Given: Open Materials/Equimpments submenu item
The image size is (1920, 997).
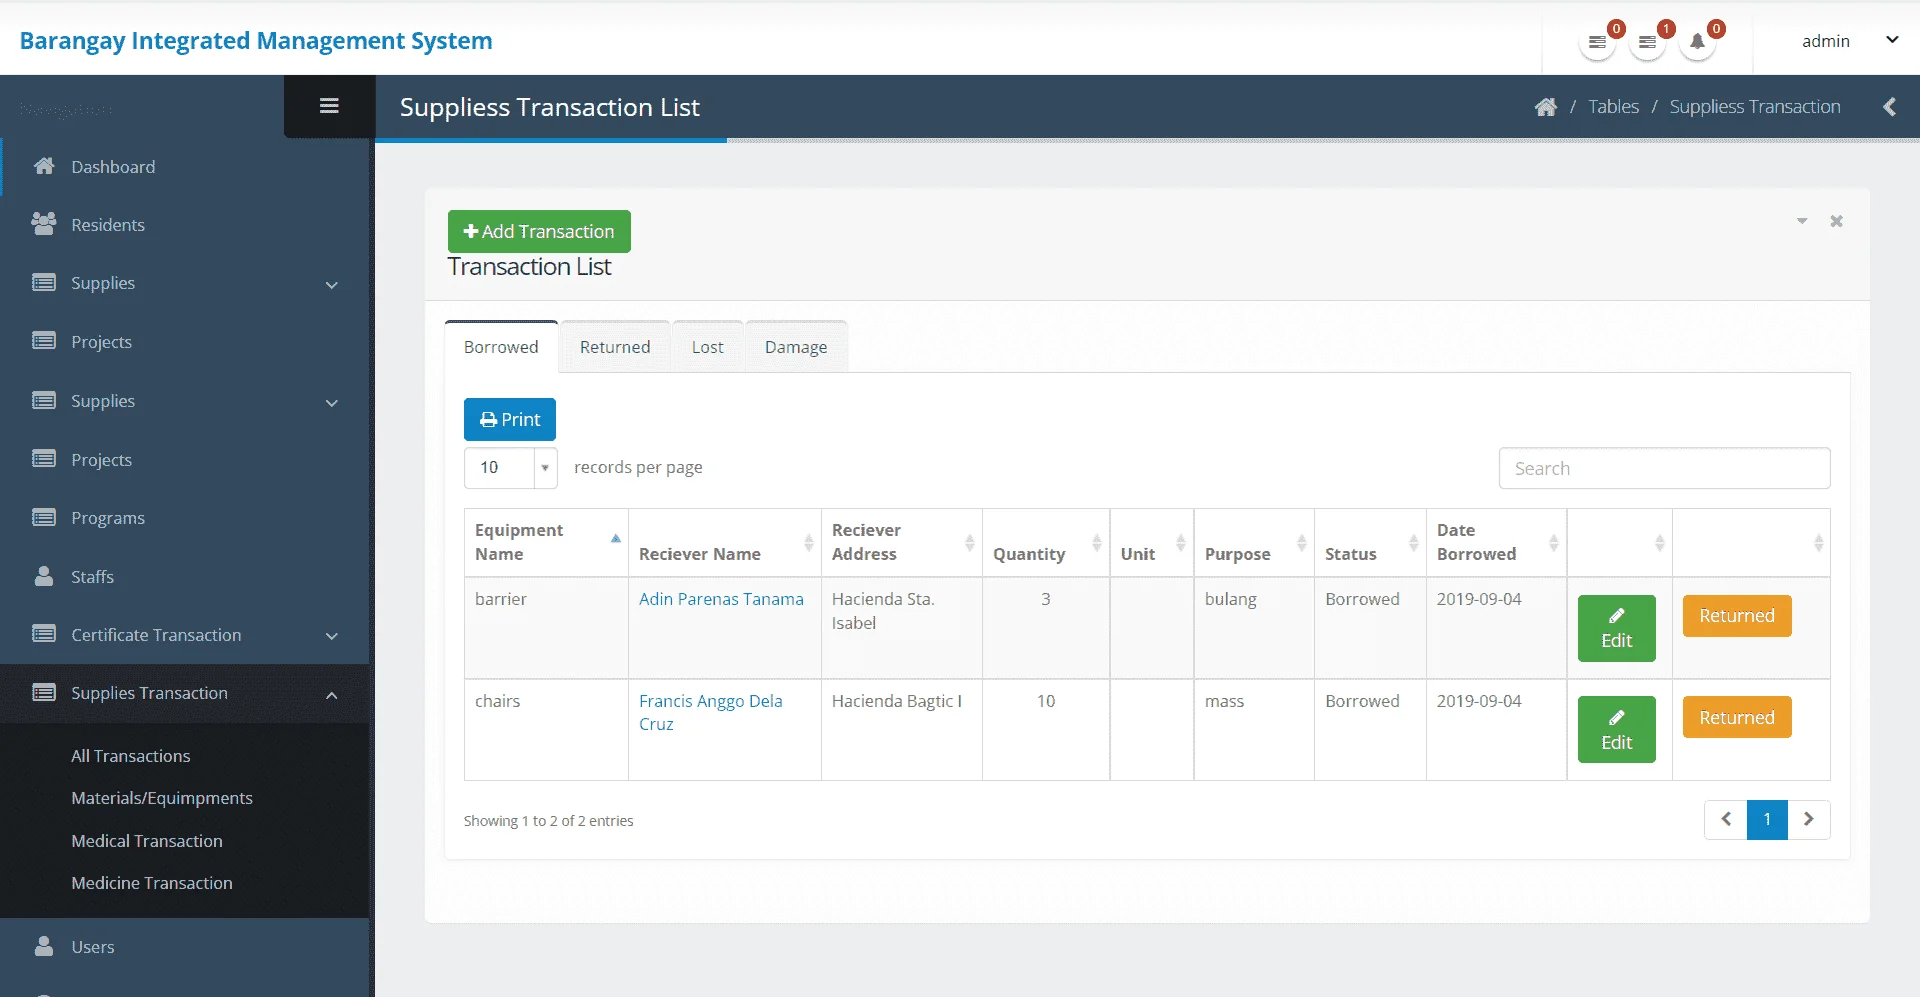Looking at the screenshot, I should (162, 798).
